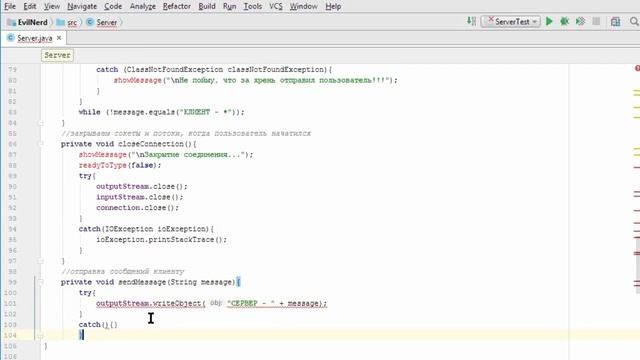Click the EvilNerd project icon in navigation bar
The image size is (640, 360).
11,22
